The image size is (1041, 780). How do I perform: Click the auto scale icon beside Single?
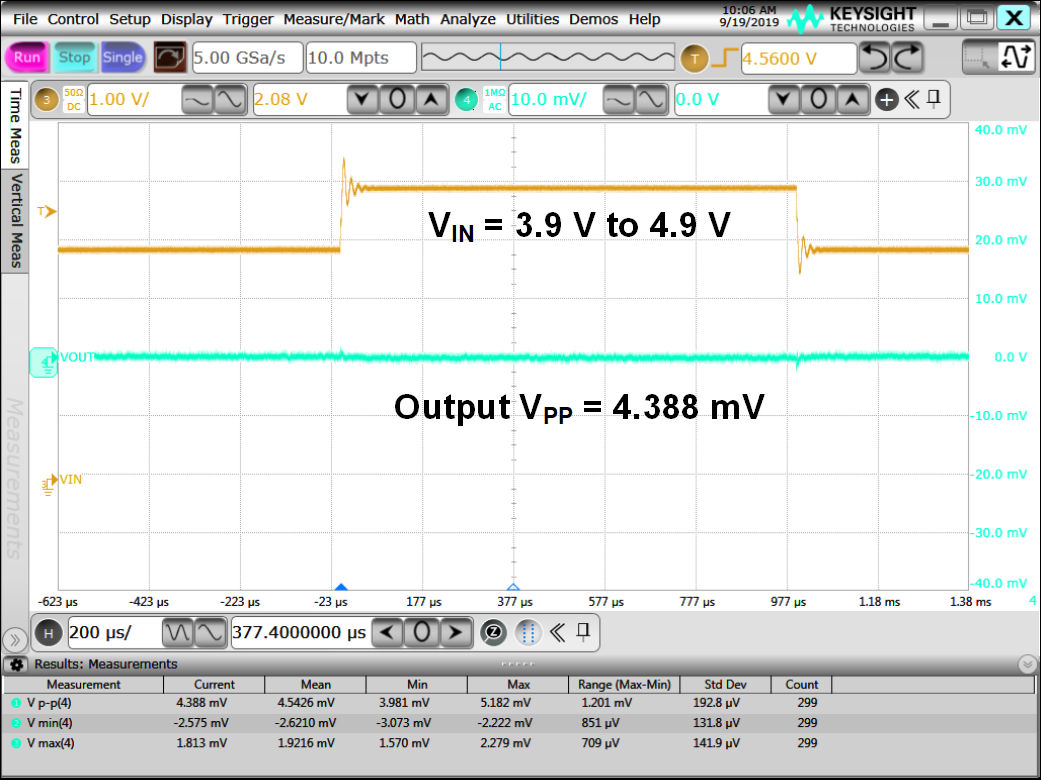pyautogui.click(x=169, y=58)
